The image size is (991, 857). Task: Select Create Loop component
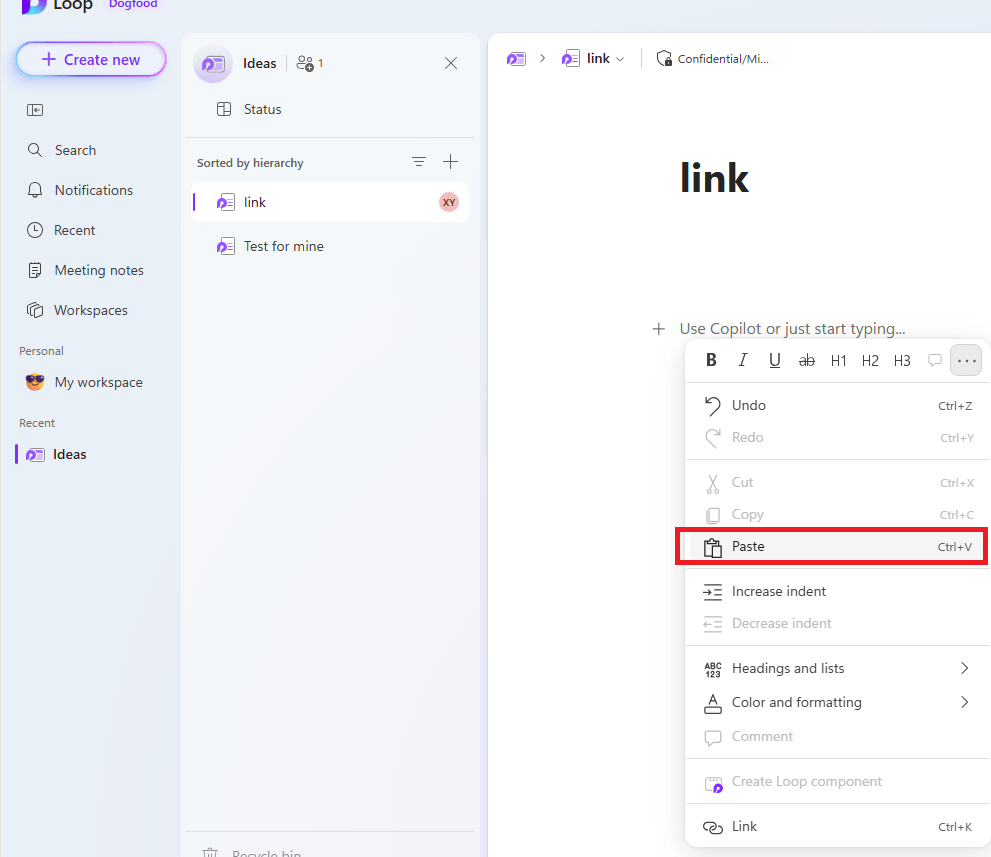click(838, 782)
